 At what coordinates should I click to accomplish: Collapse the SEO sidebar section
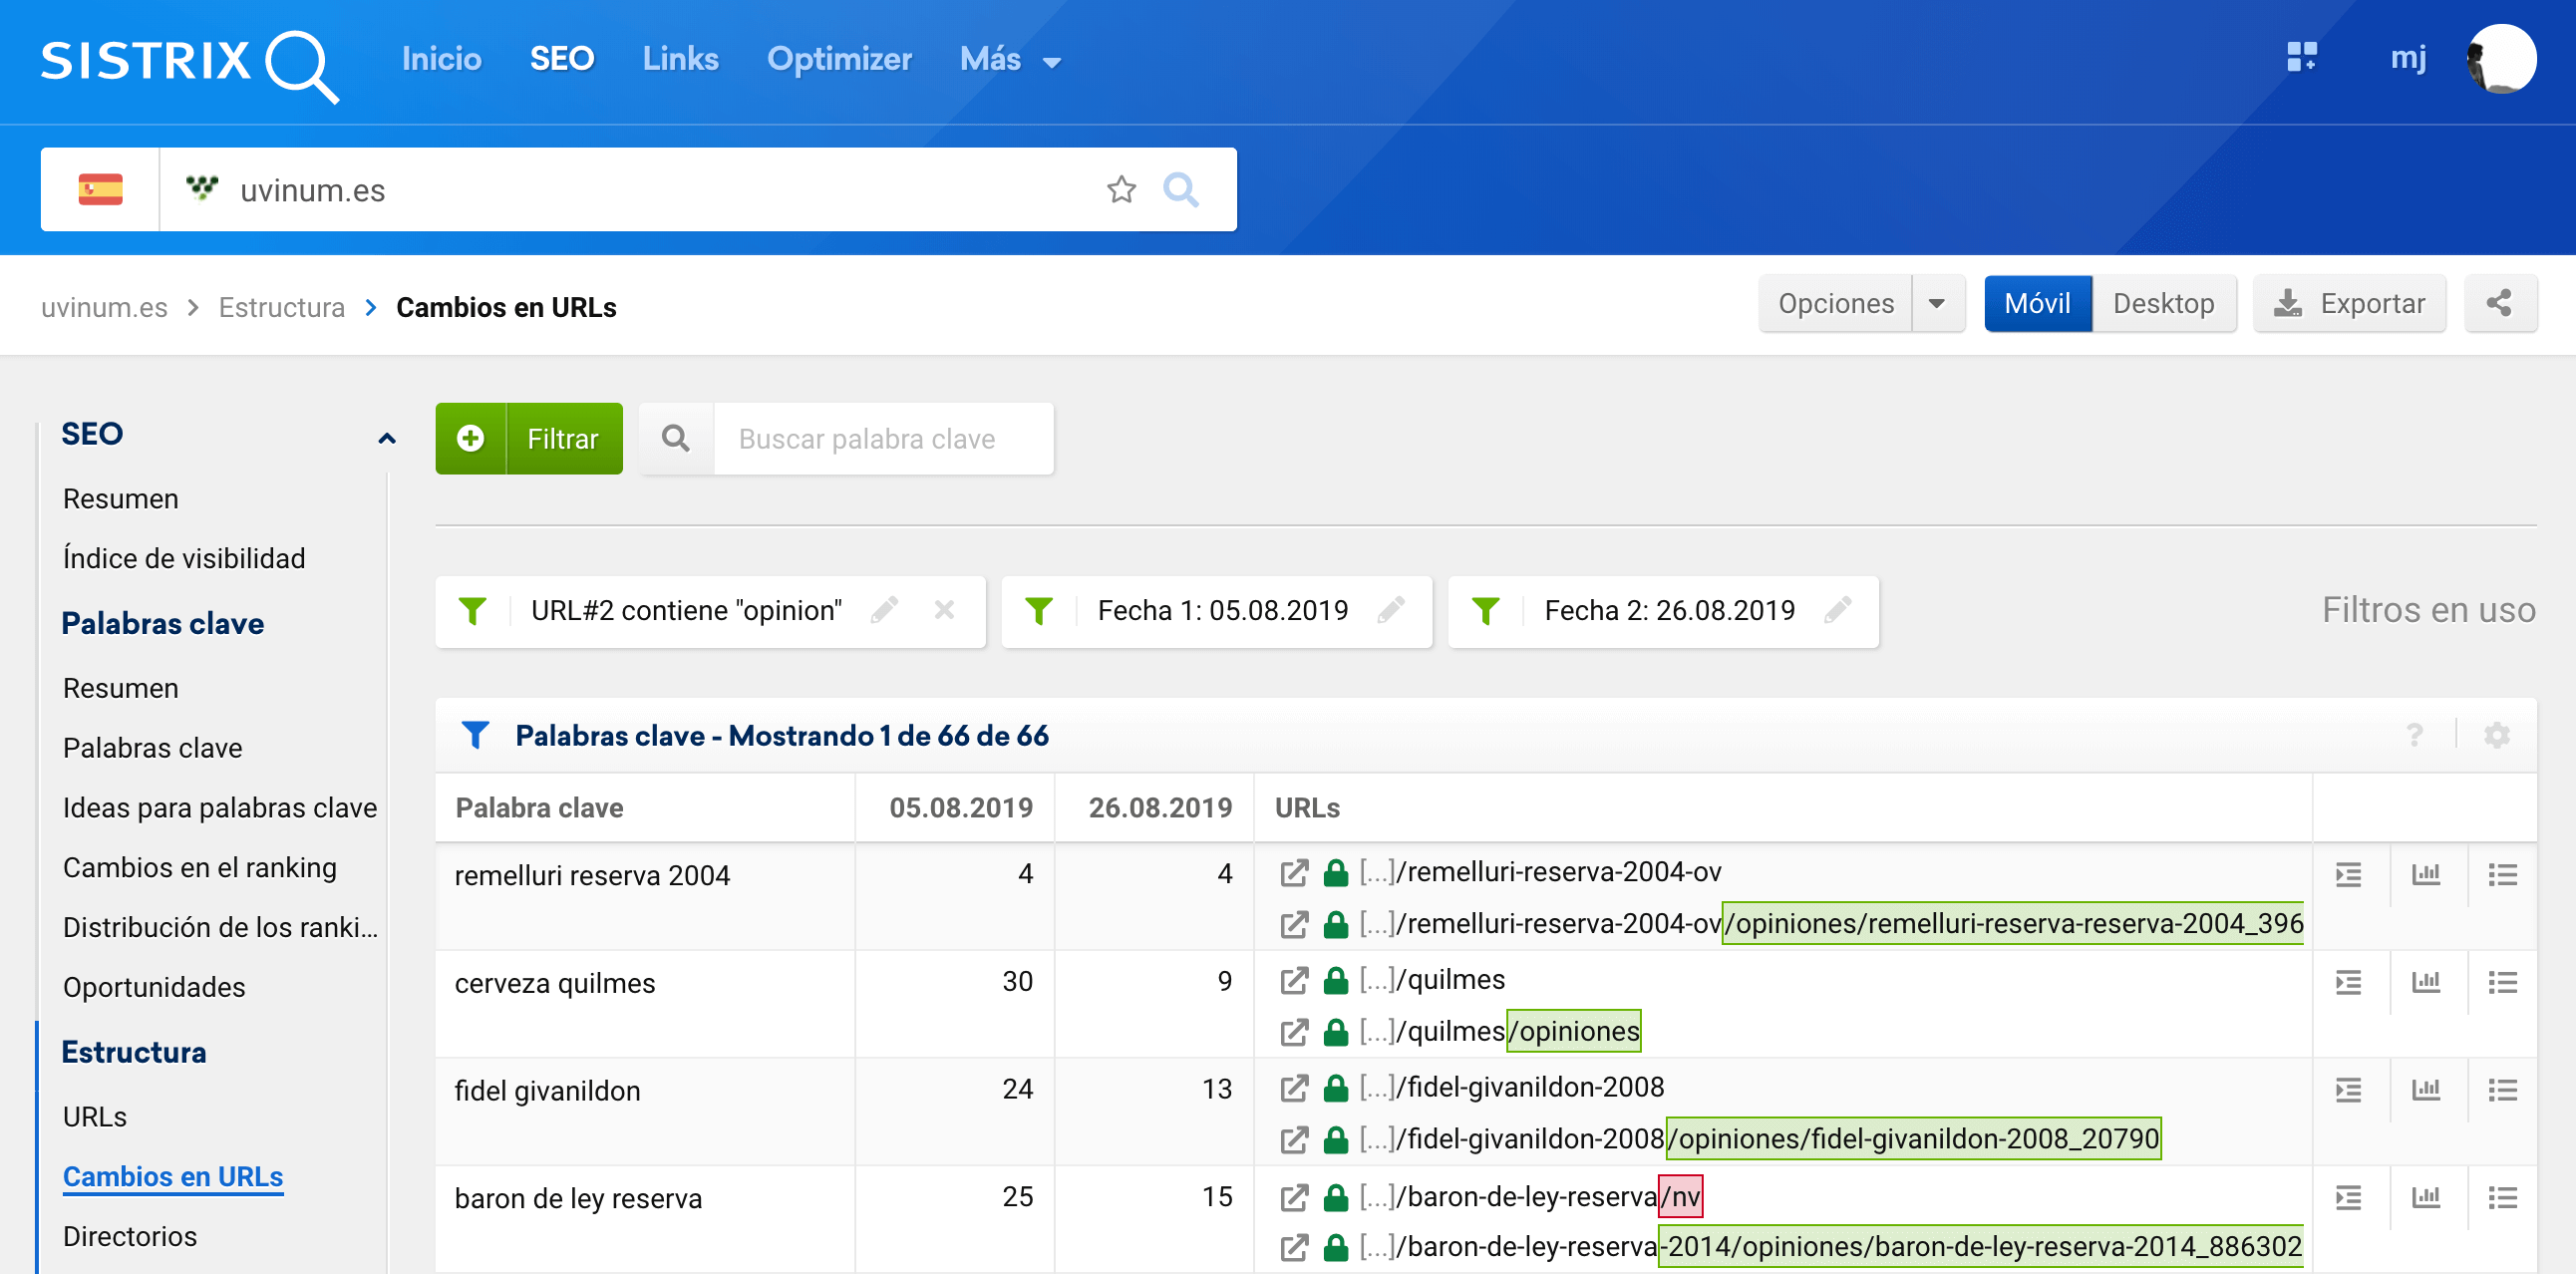tap(387, 437)
